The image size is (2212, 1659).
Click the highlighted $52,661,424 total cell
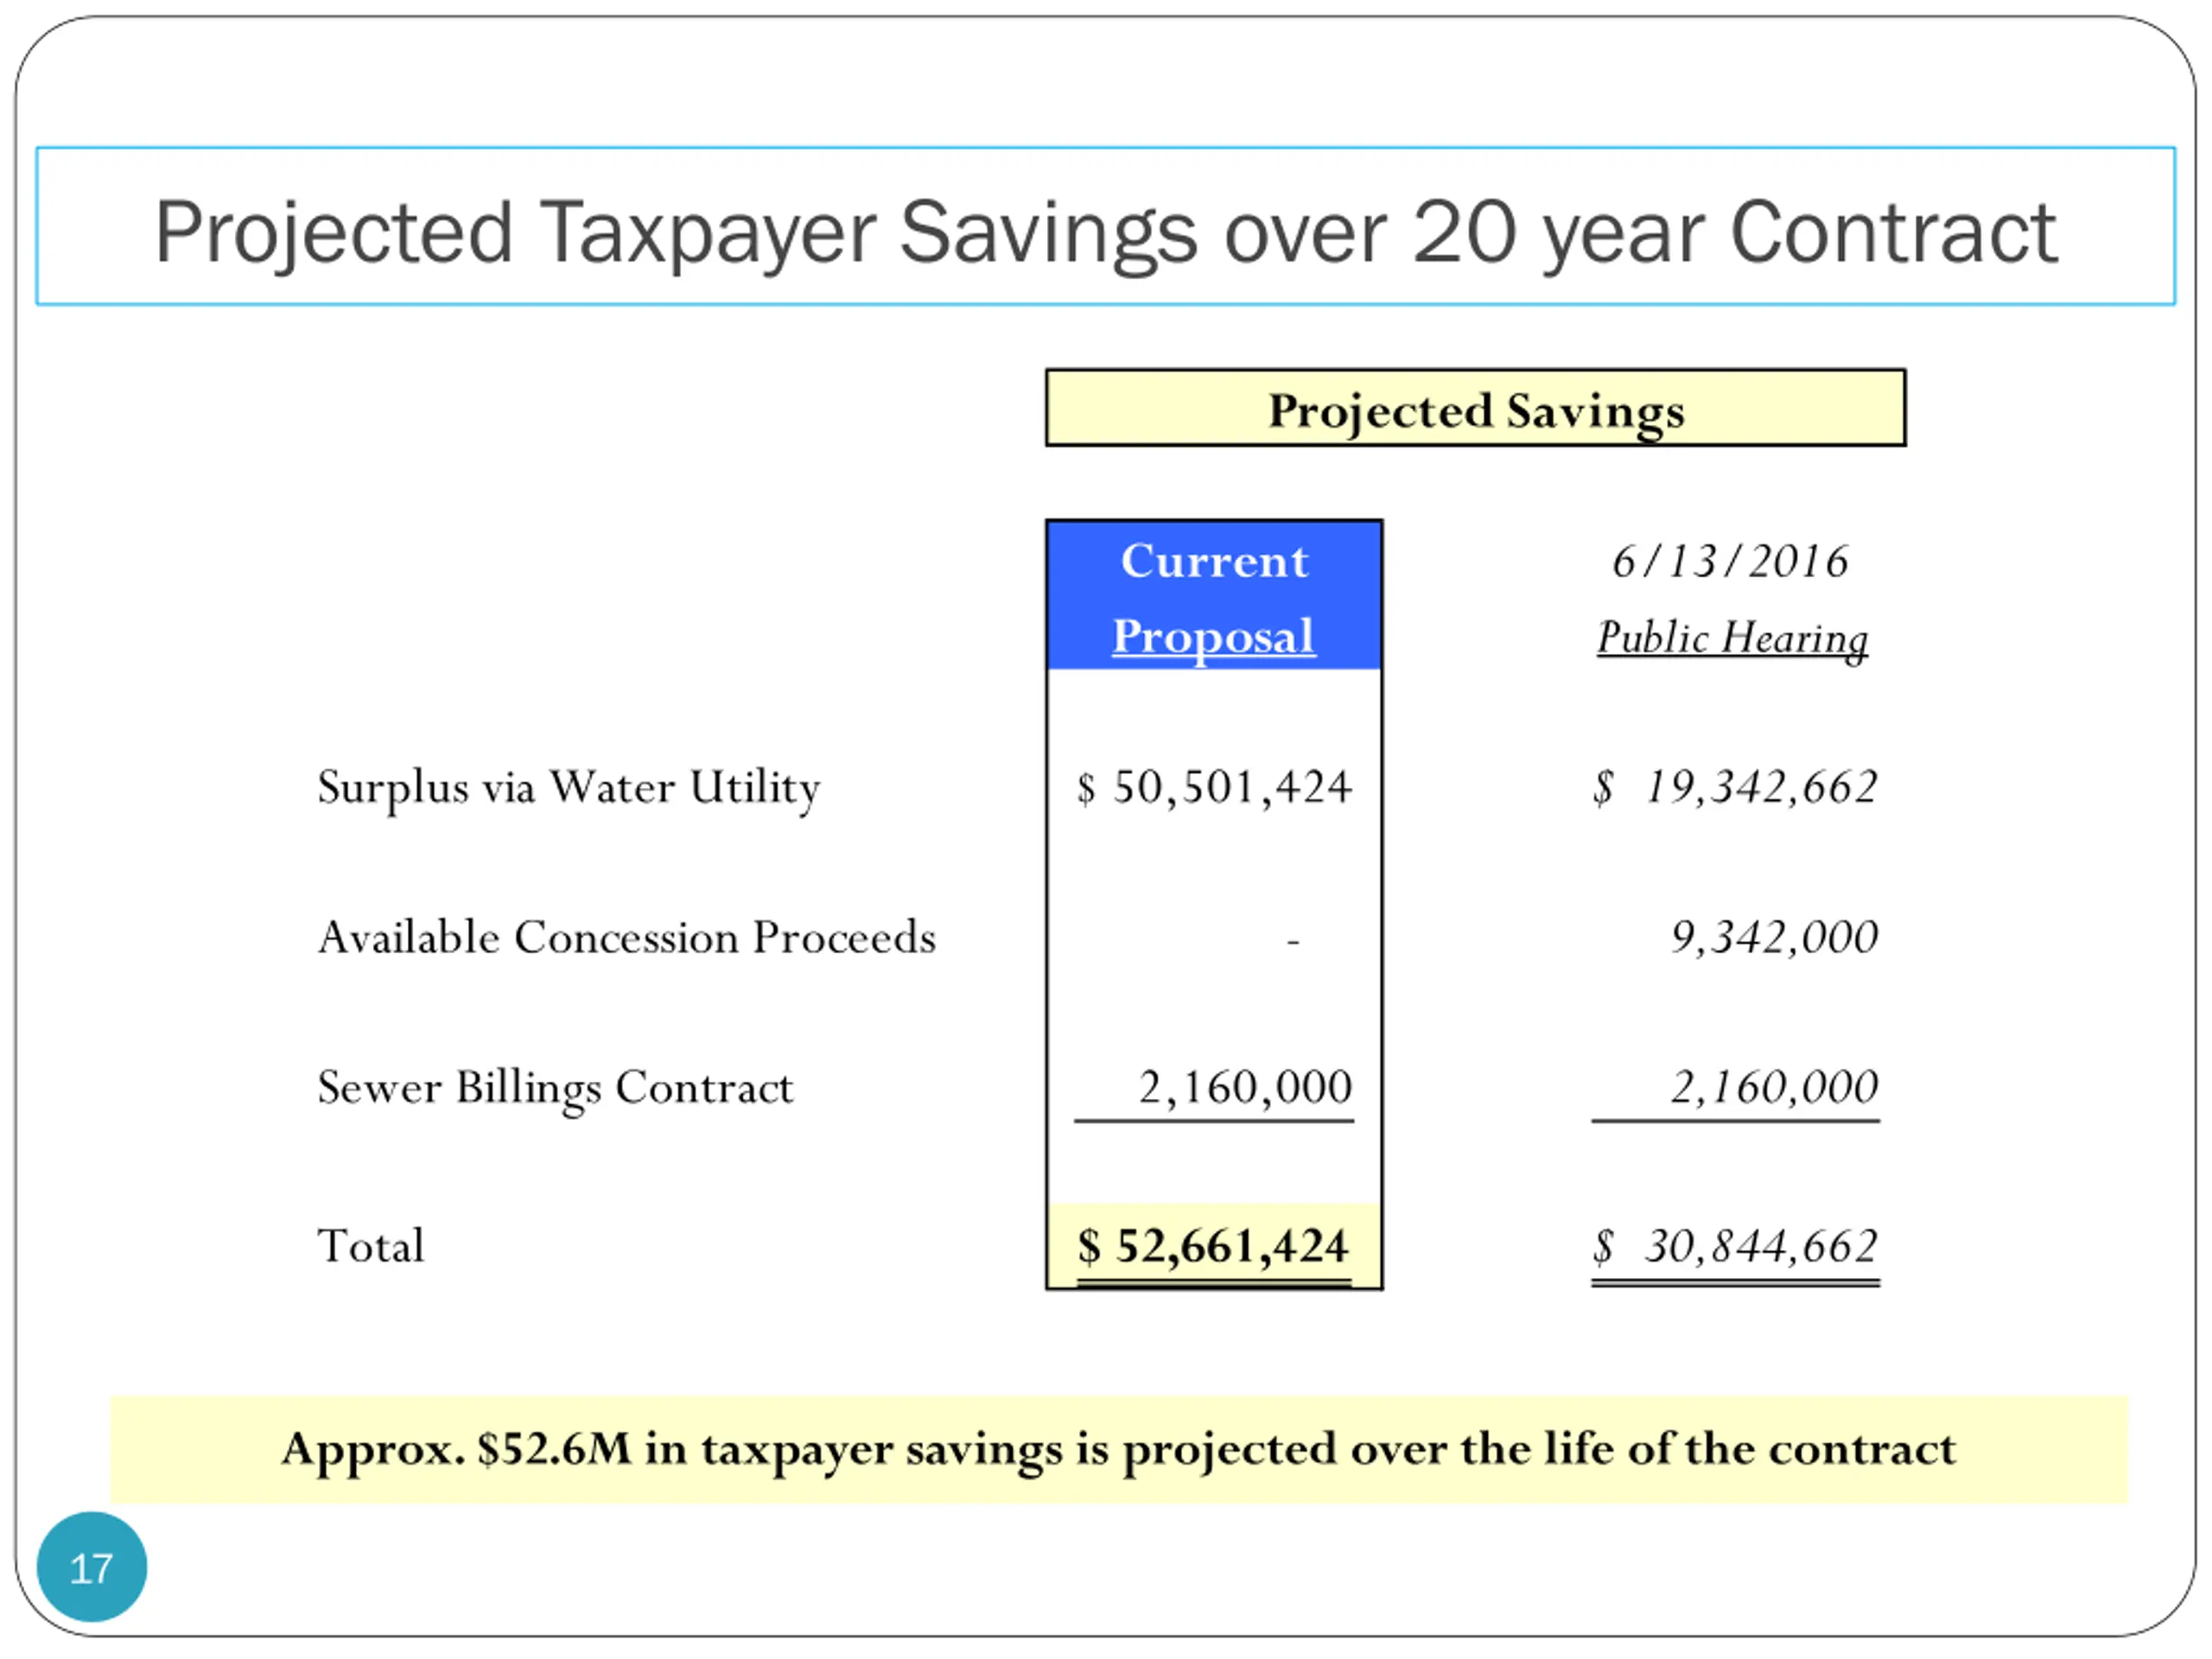1213,1247
